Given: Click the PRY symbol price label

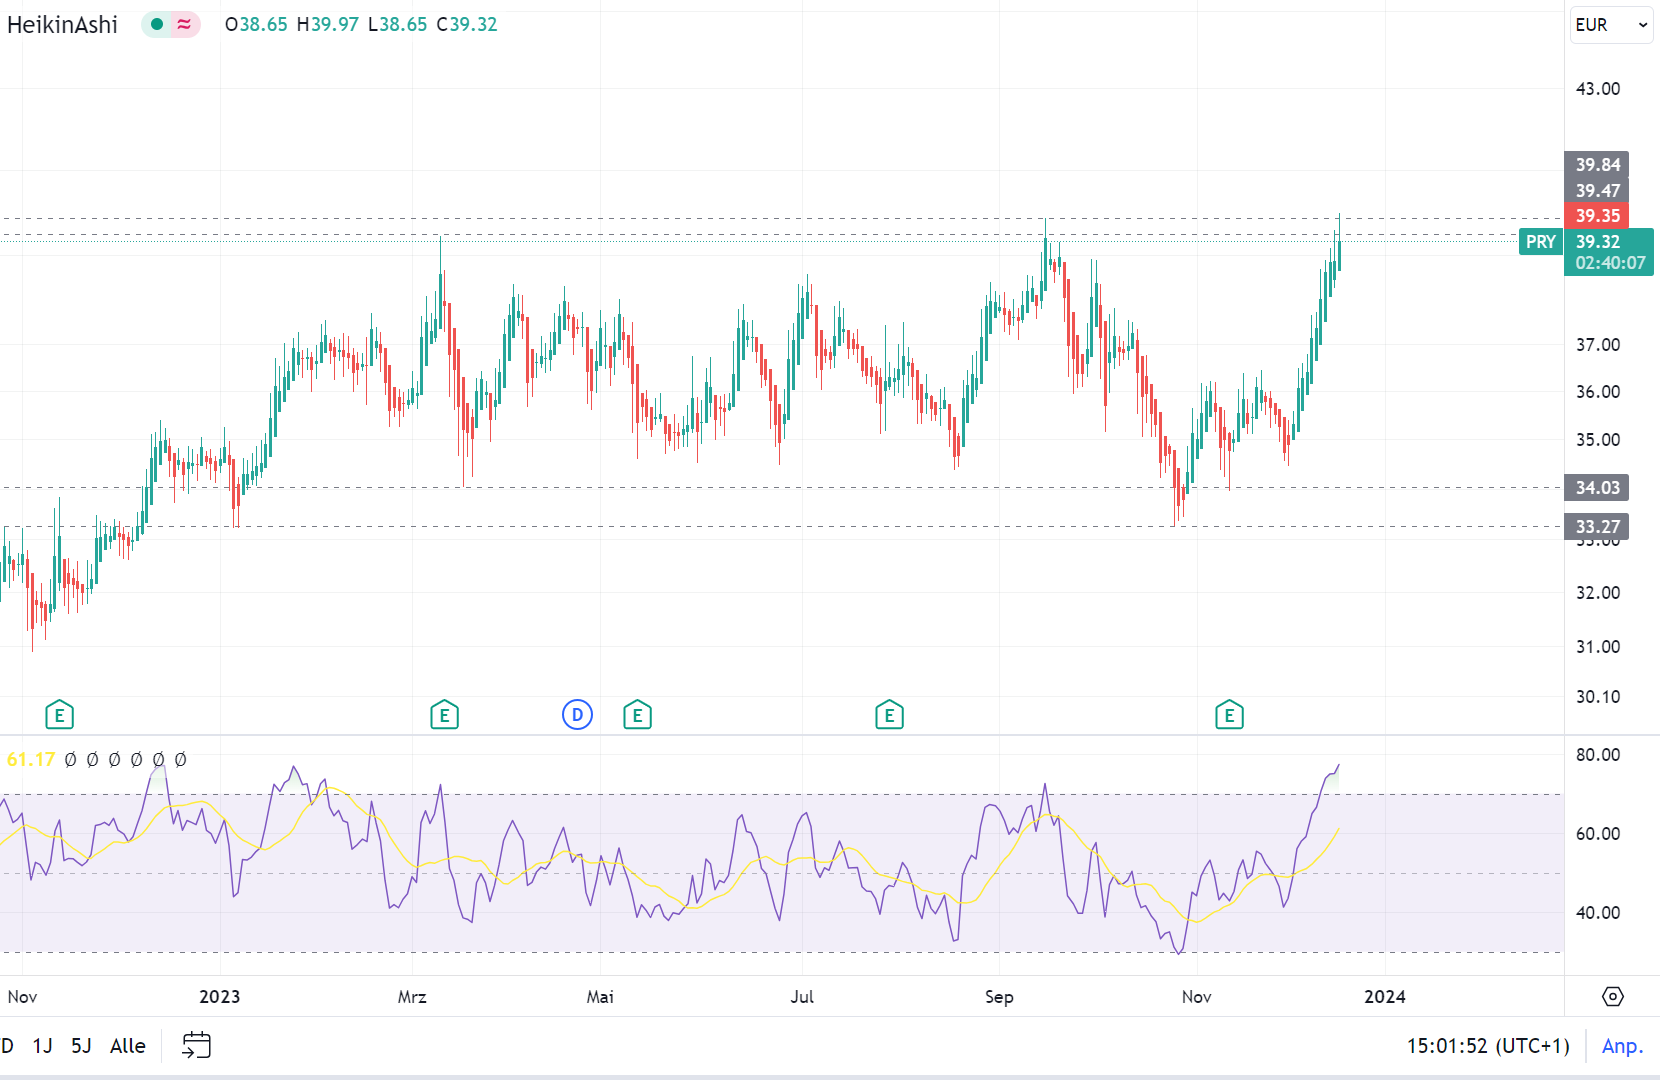Looking at the screenshot, I should pos(1540,242).
